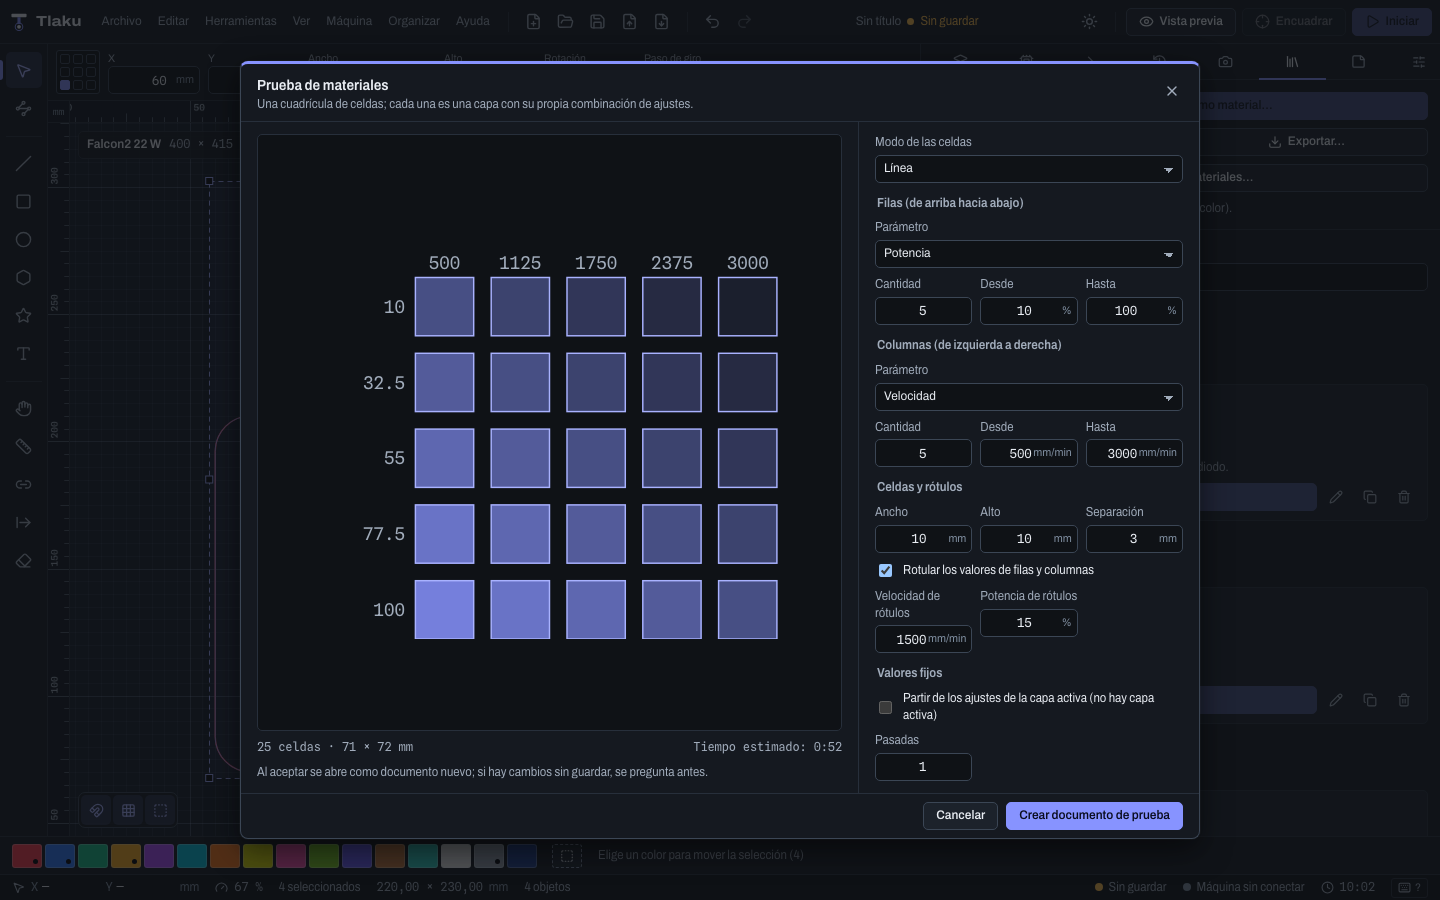Click the undo arrow icon
The height and width of the screenshot is (900, 1440).
(712, 21)
